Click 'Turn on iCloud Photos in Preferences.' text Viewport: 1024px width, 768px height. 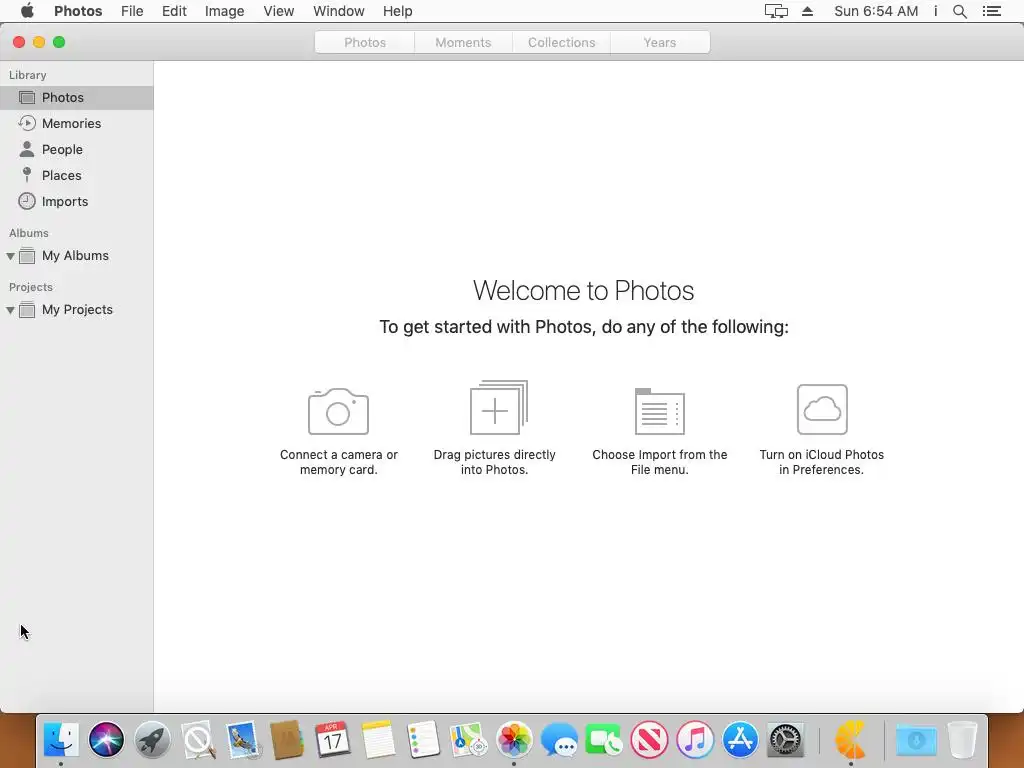(822, 462)
